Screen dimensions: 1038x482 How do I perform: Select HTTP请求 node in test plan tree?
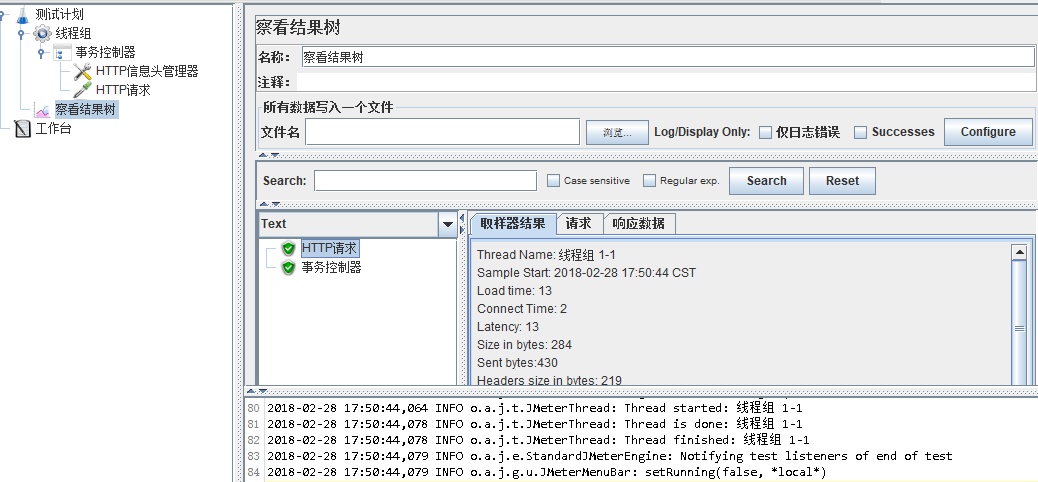(123, 90)
